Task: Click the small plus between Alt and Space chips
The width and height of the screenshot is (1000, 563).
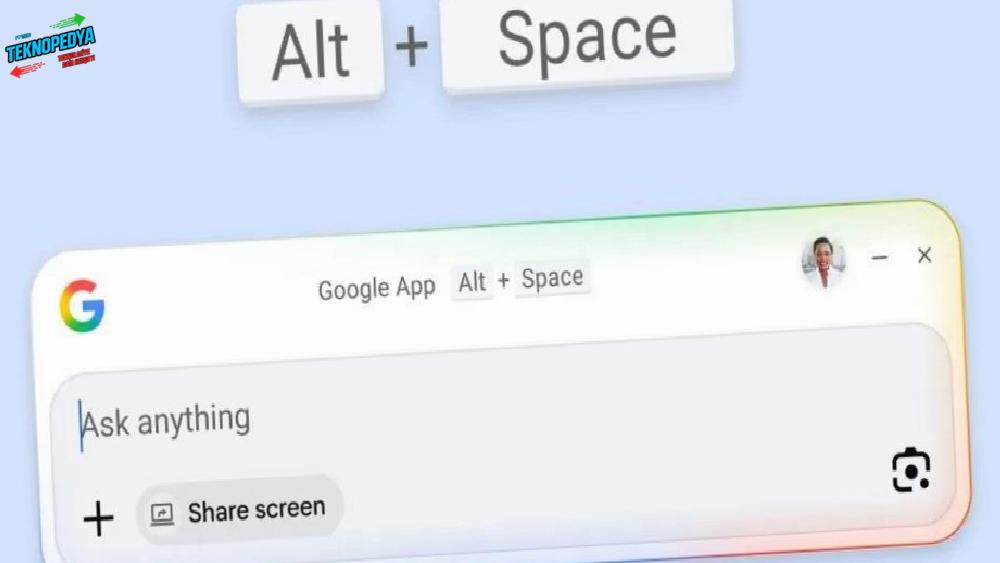Action: [503, 280]
